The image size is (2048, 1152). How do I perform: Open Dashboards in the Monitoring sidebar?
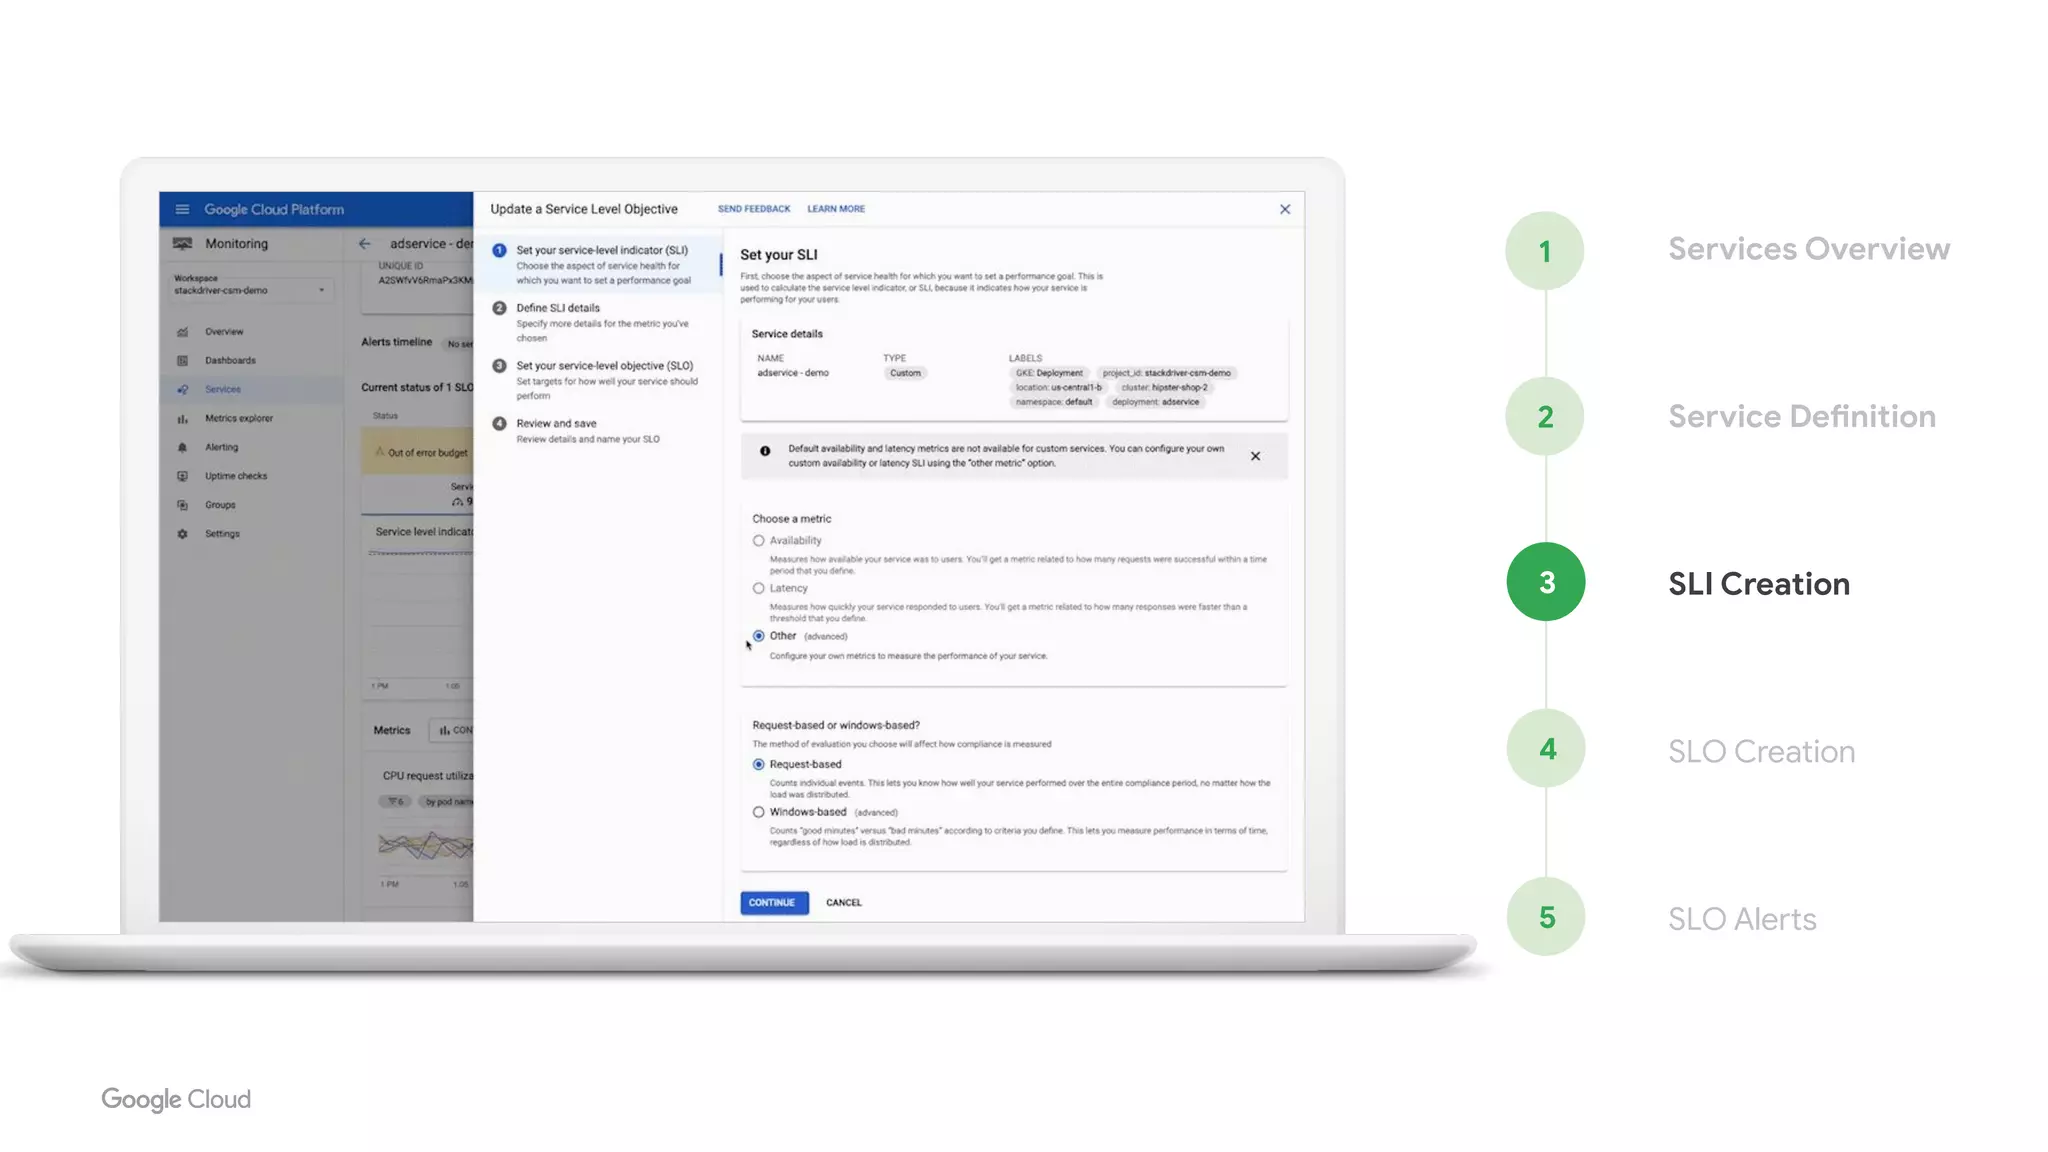pos(230,360)
